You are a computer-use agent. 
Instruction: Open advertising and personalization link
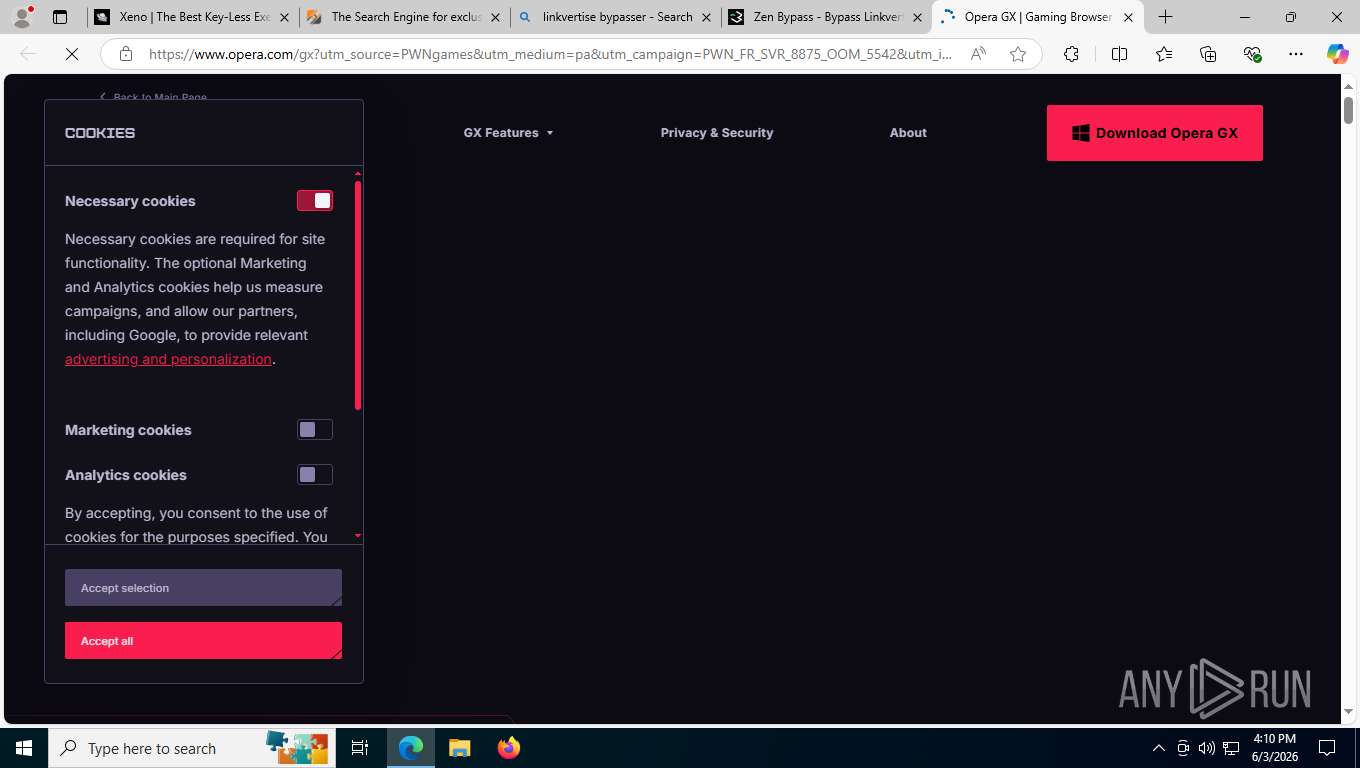pyautogui.click(x=168, y=359)
